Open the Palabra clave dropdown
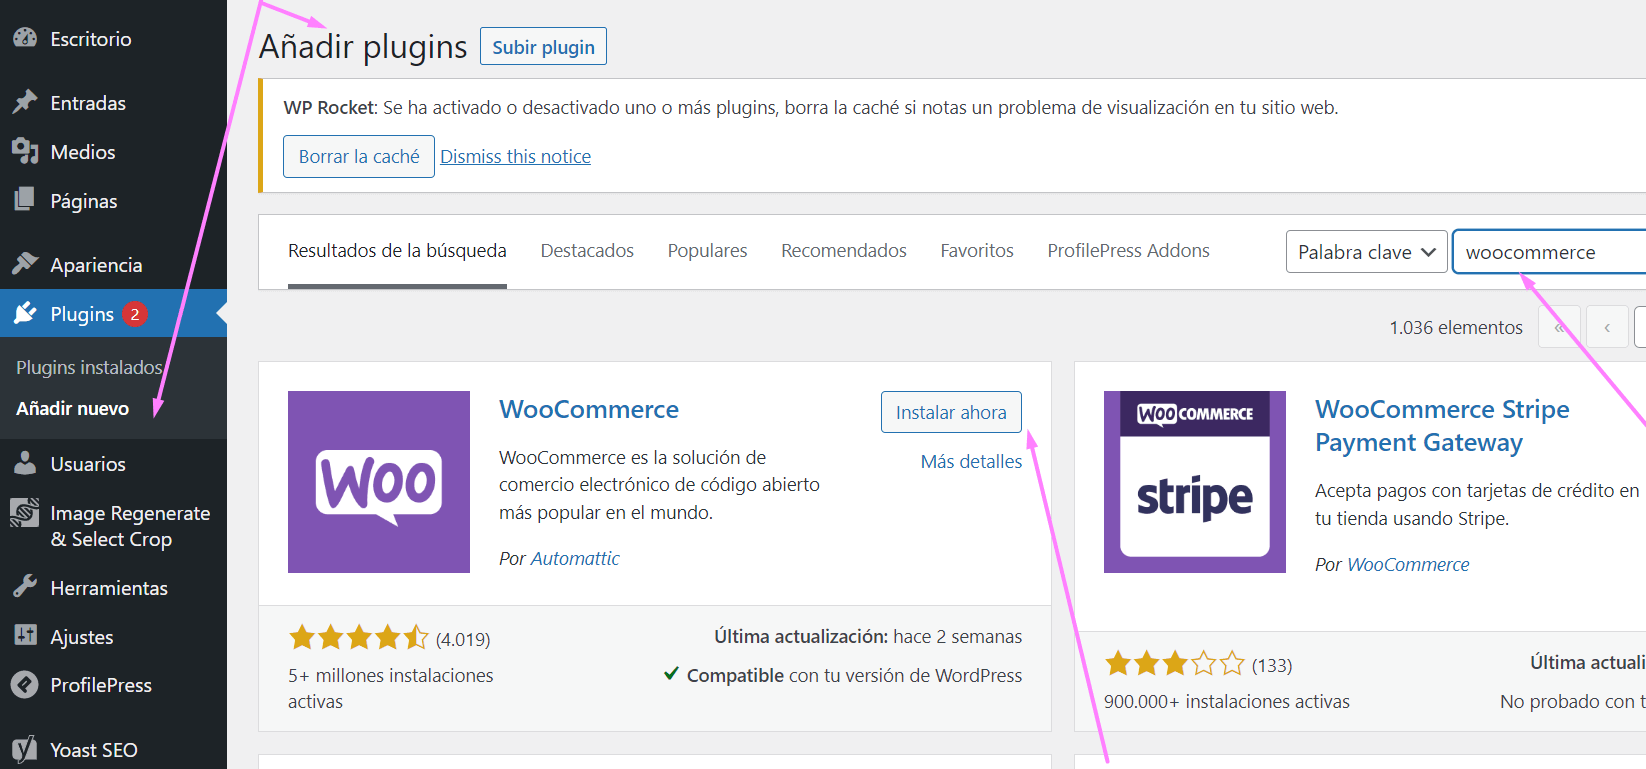The height and width of the screenshot is (769, 1646). pos(1367,252)
